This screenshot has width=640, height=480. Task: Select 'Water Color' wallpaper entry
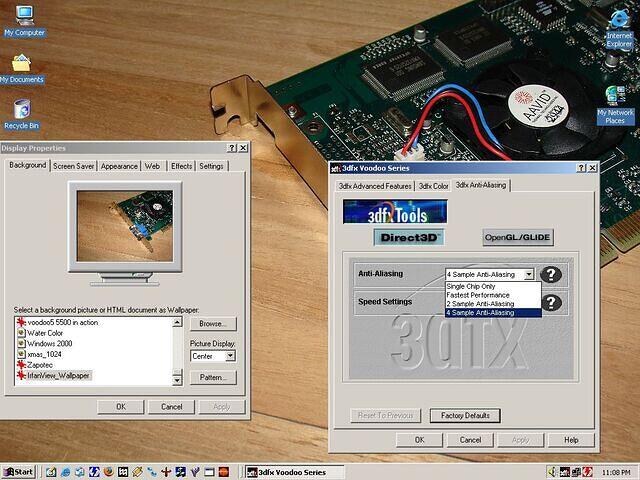pyautogui.click(x=40, y=333)
